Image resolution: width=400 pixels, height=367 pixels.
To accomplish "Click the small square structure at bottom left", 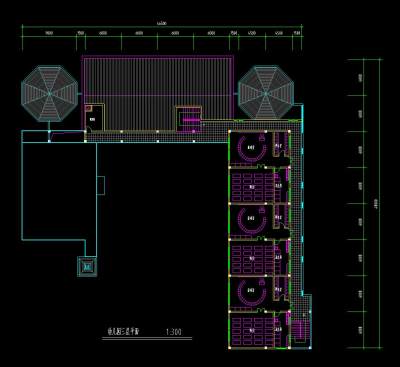I will (x=87, y=266).
